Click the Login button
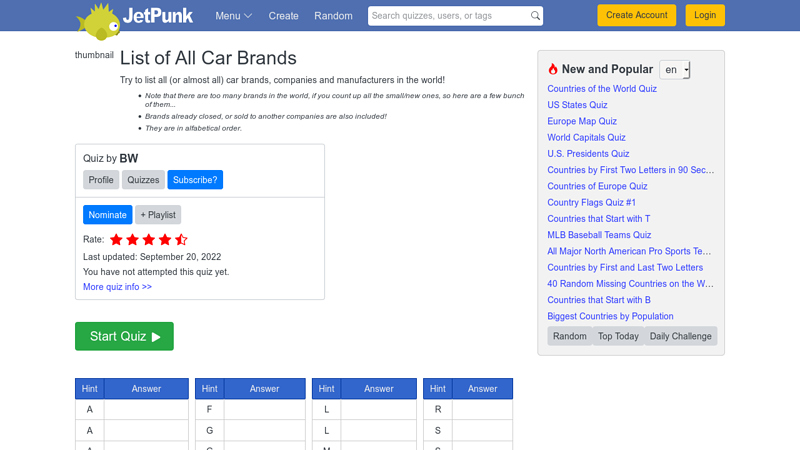This screenshot has width=800, height=450. click(705, 15)
